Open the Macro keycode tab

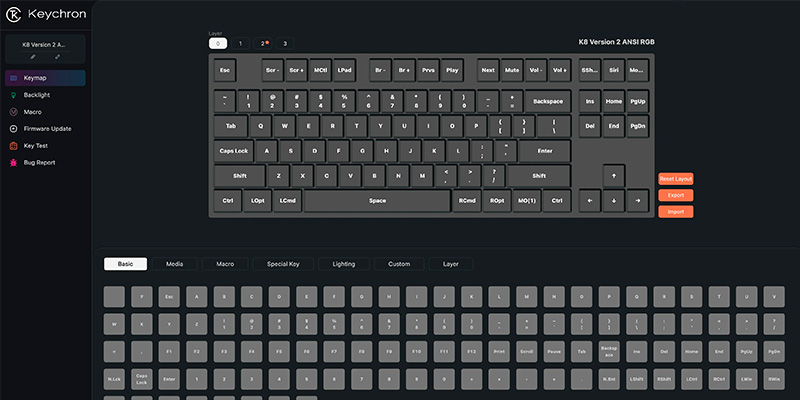225,264
